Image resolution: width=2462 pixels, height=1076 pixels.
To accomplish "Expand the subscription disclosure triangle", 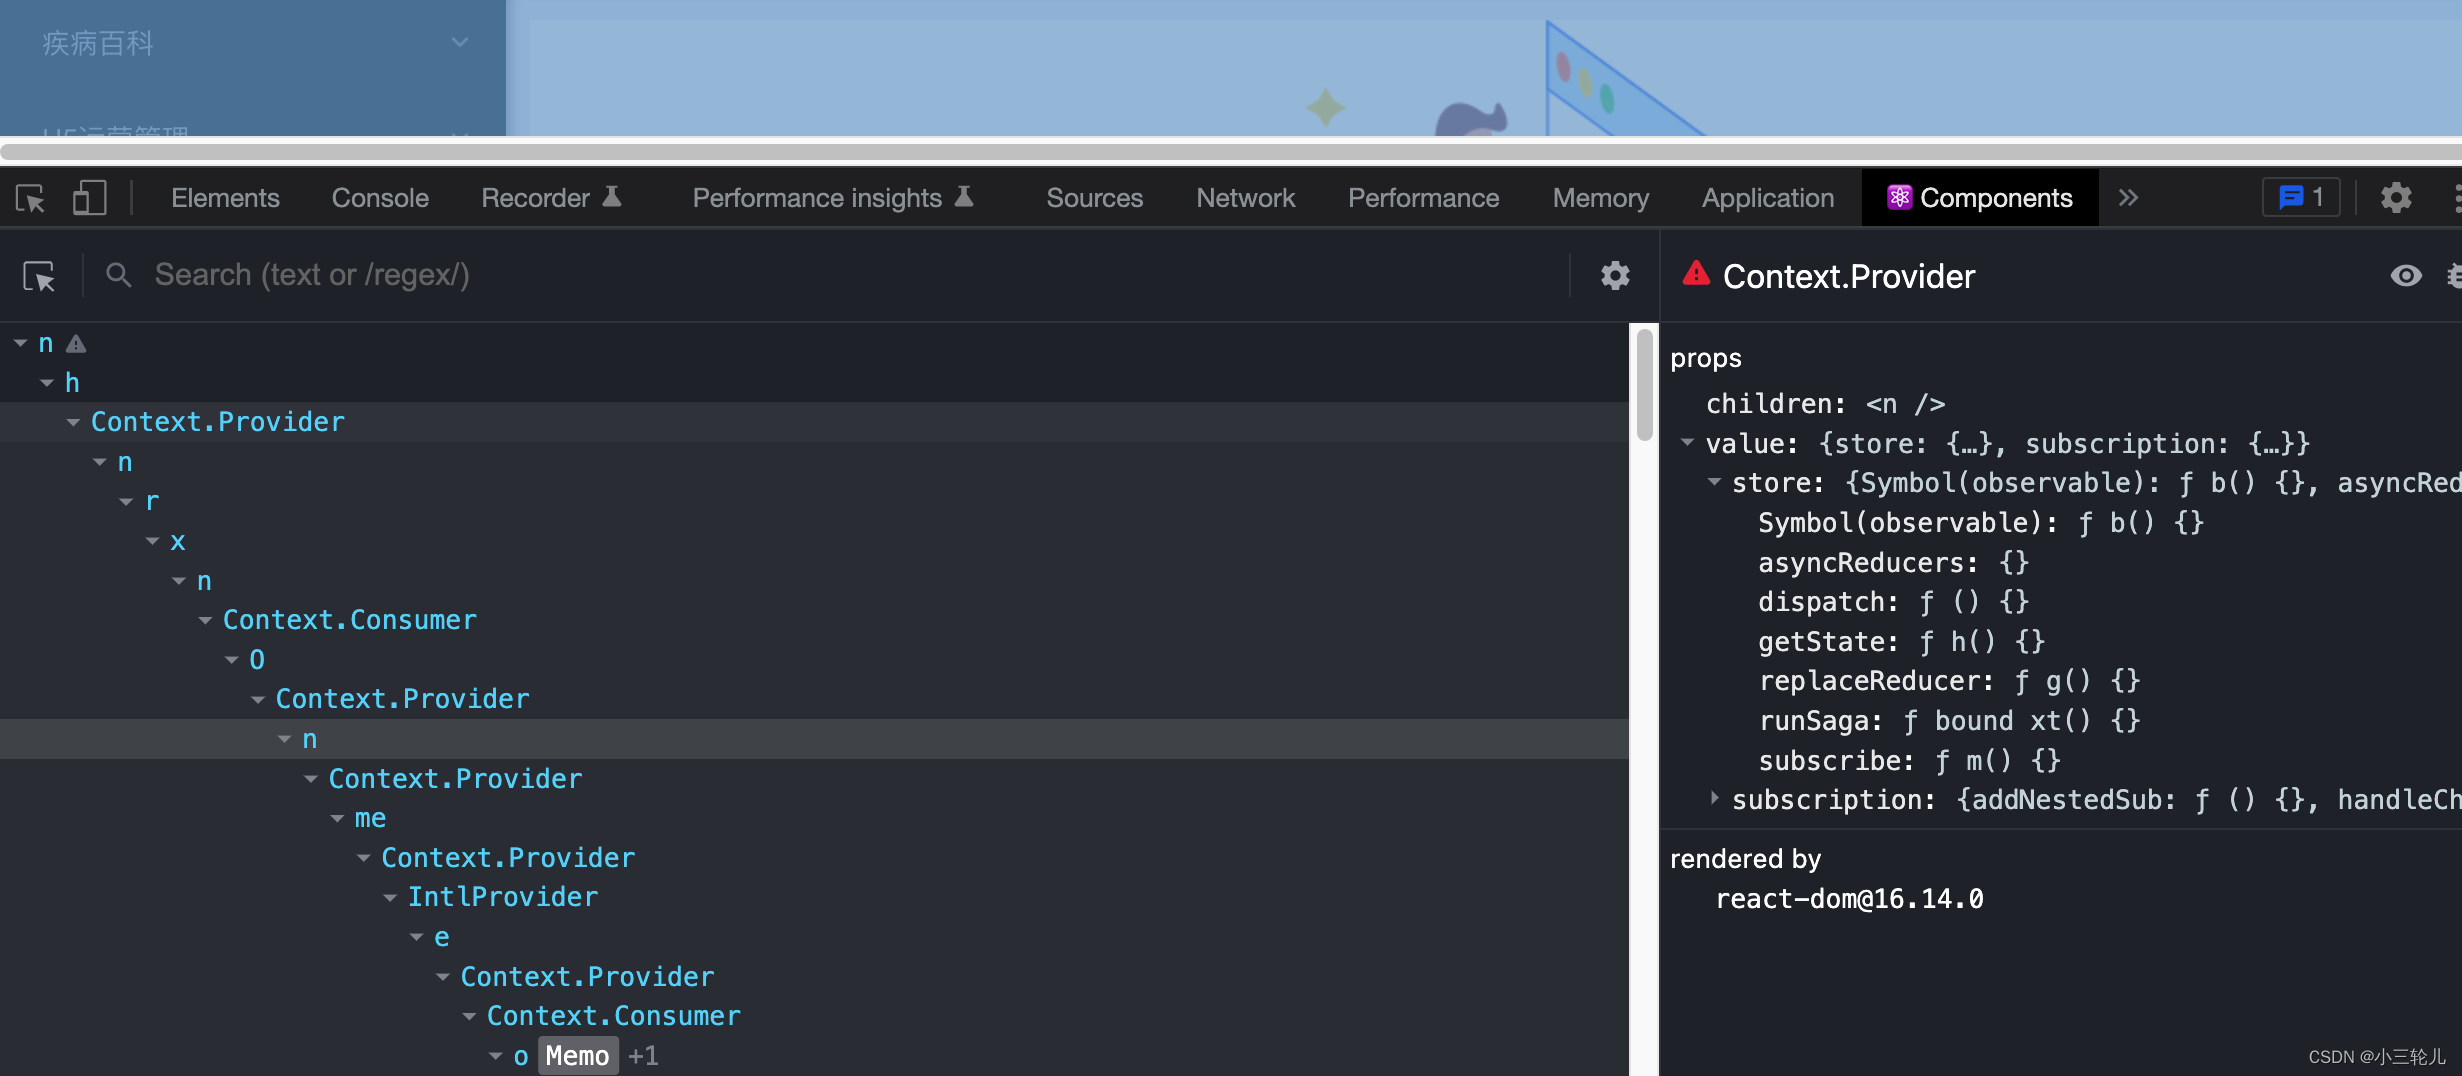I will coord(1714,799).
